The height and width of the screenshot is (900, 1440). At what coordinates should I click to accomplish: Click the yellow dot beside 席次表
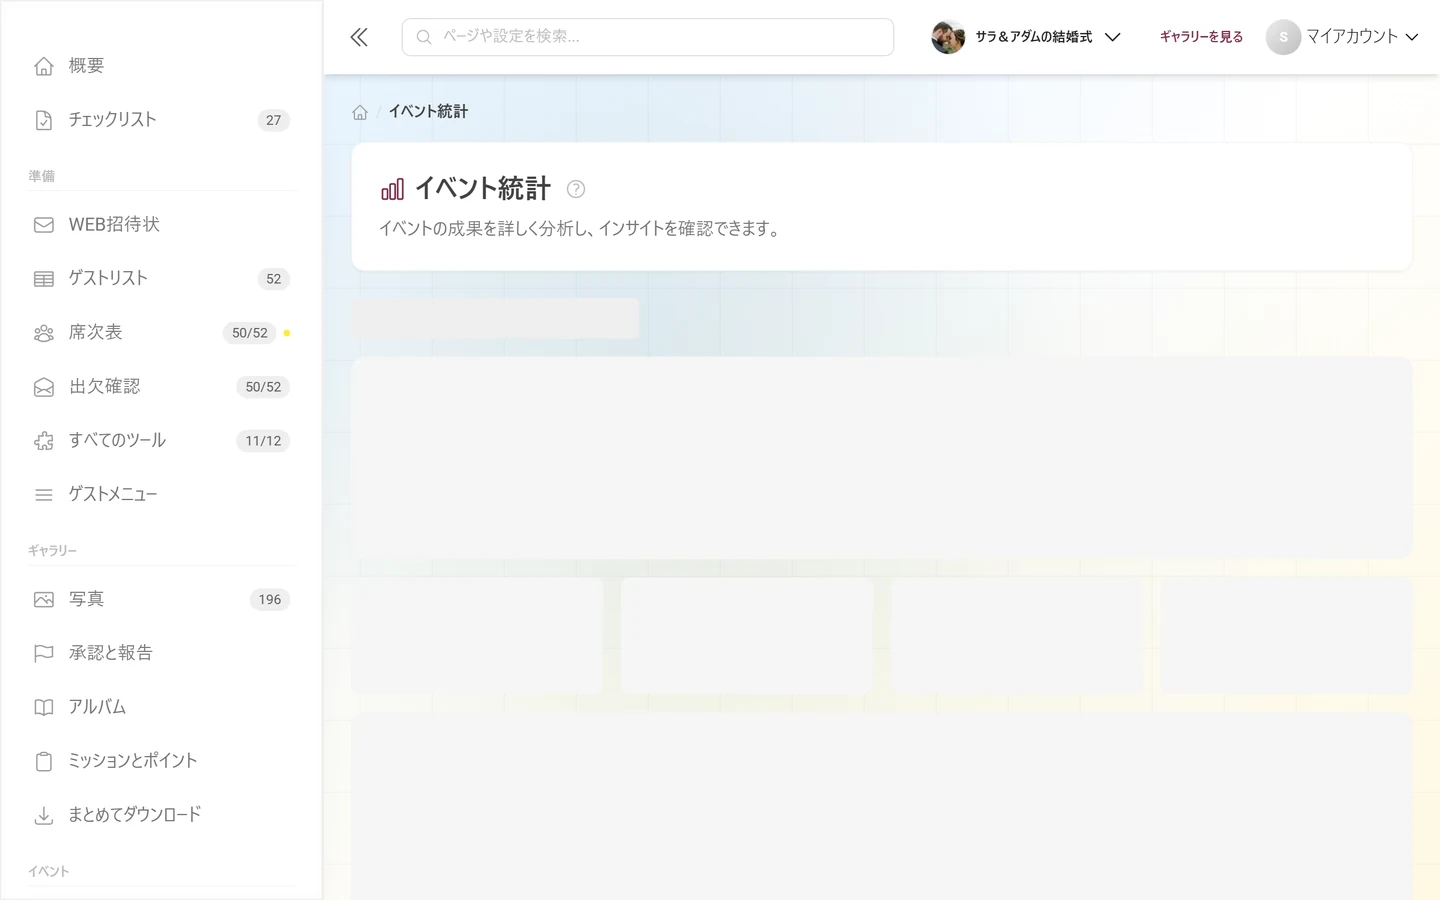[287, 333]
